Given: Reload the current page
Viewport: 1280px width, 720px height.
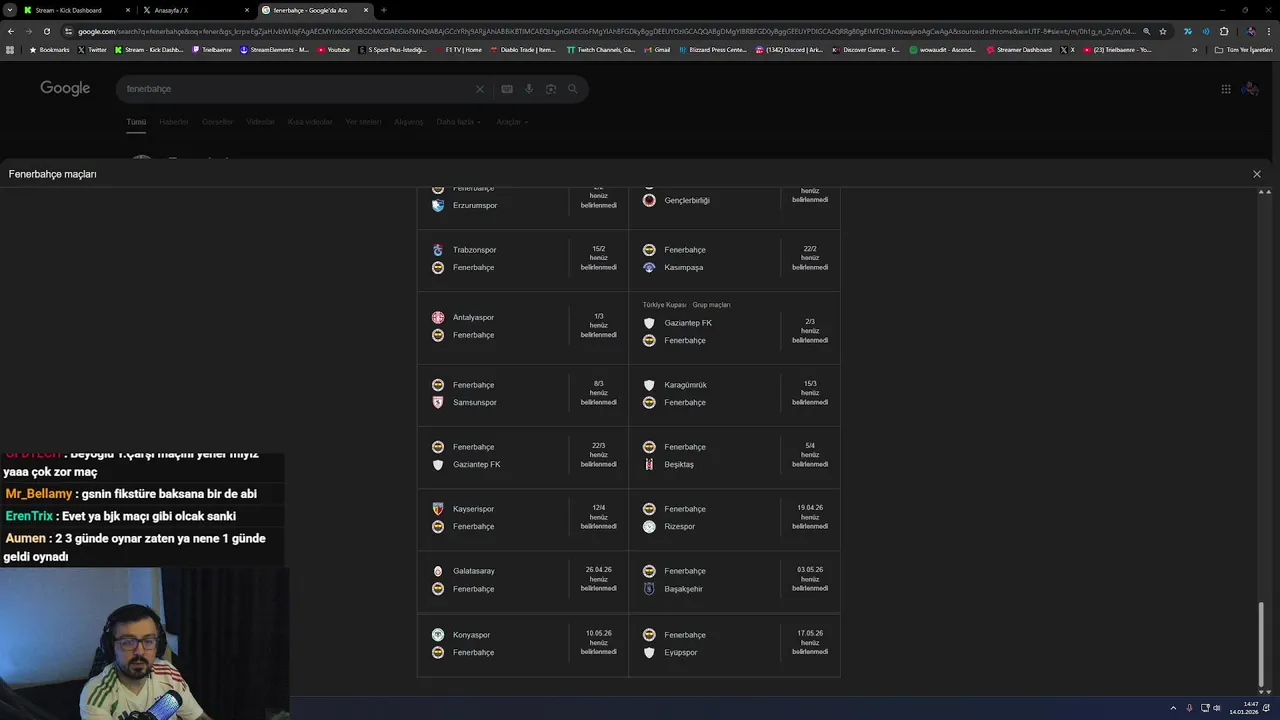Looking at the screenshot, I should coord(47,31).
